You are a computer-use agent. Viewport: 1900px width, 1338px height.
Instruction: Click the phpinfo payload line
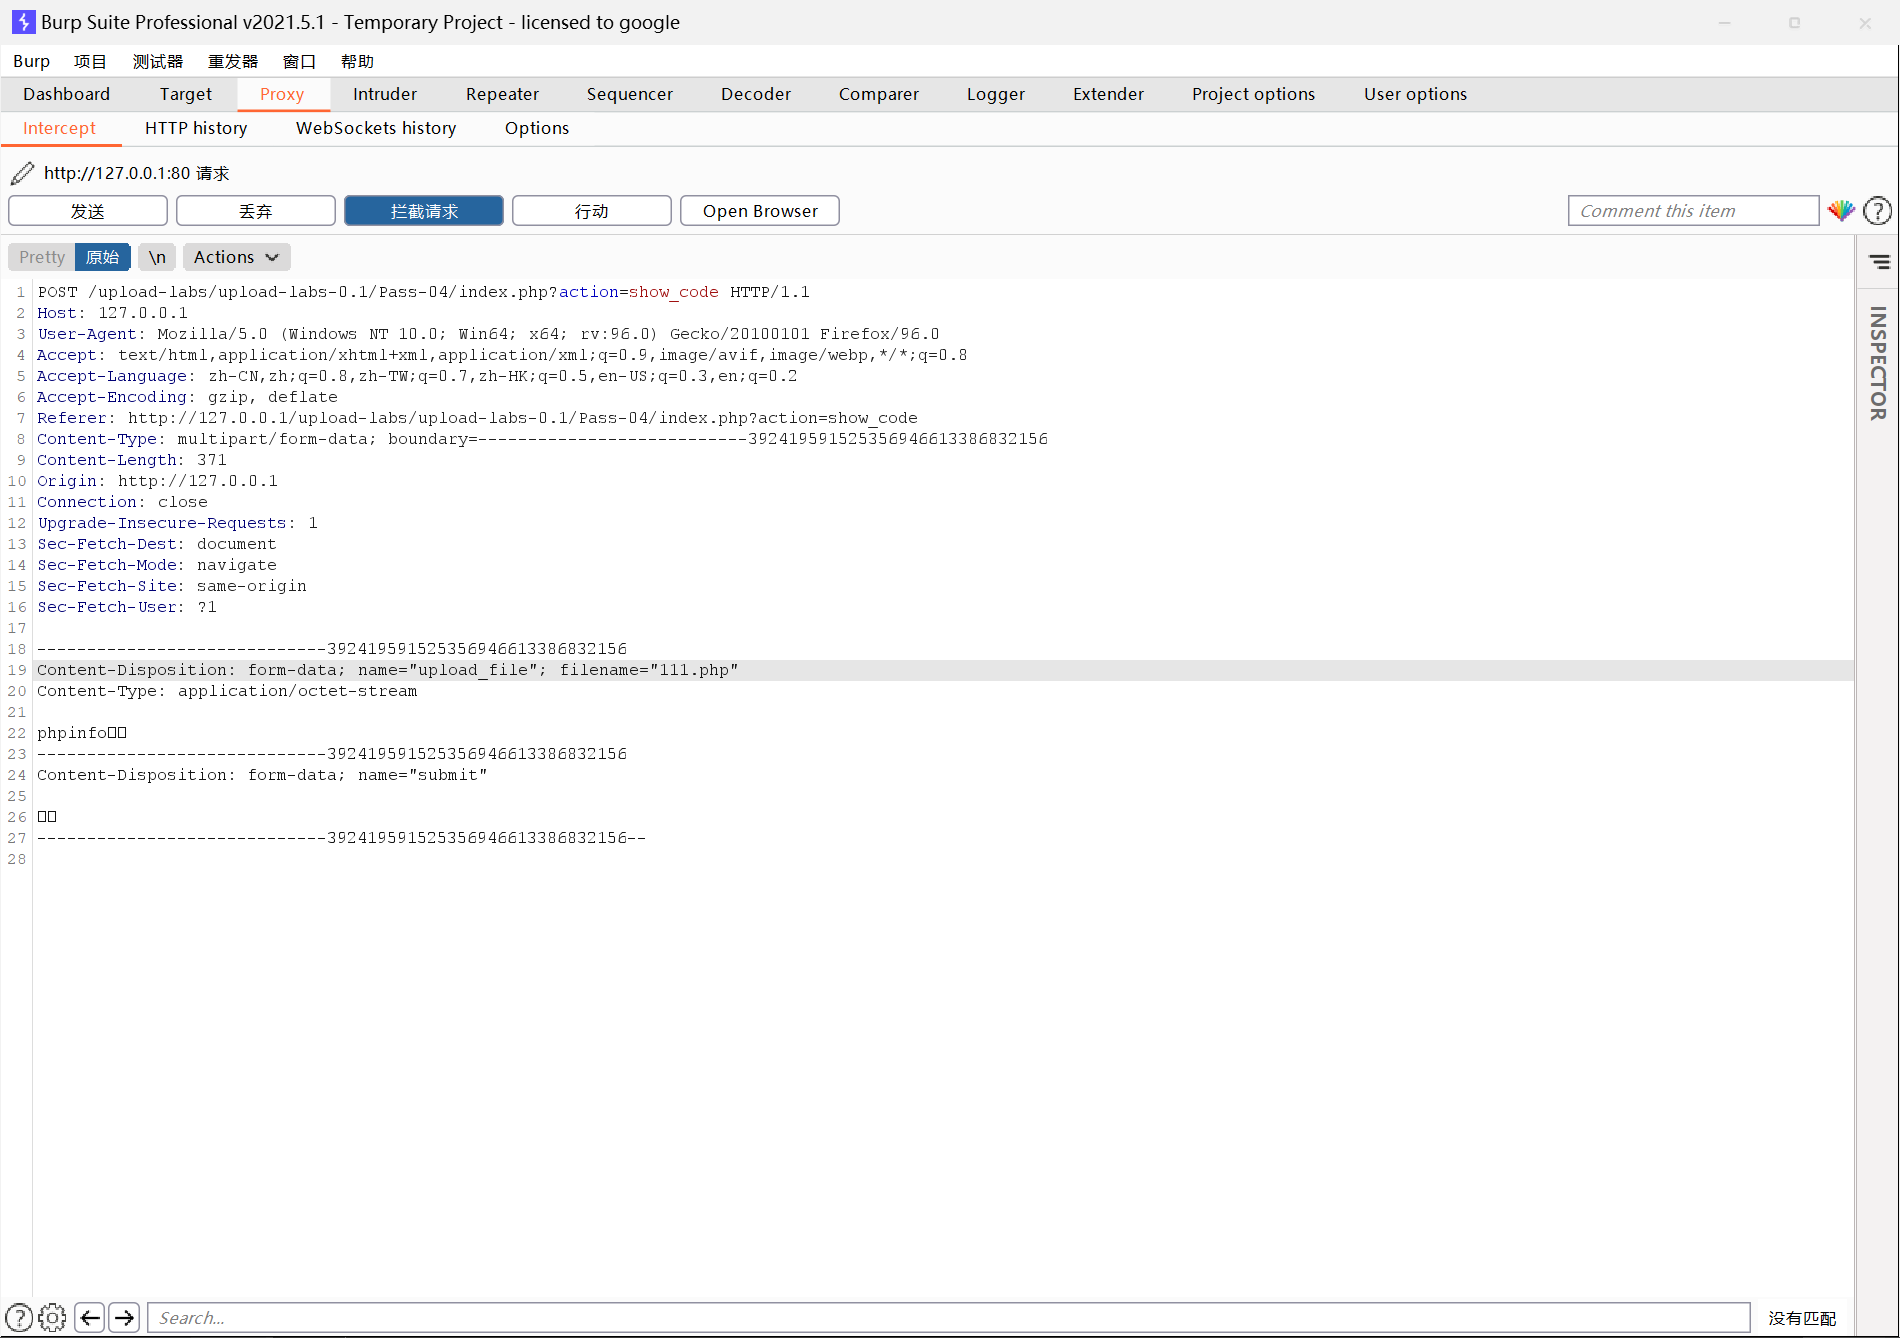point(82,733)
